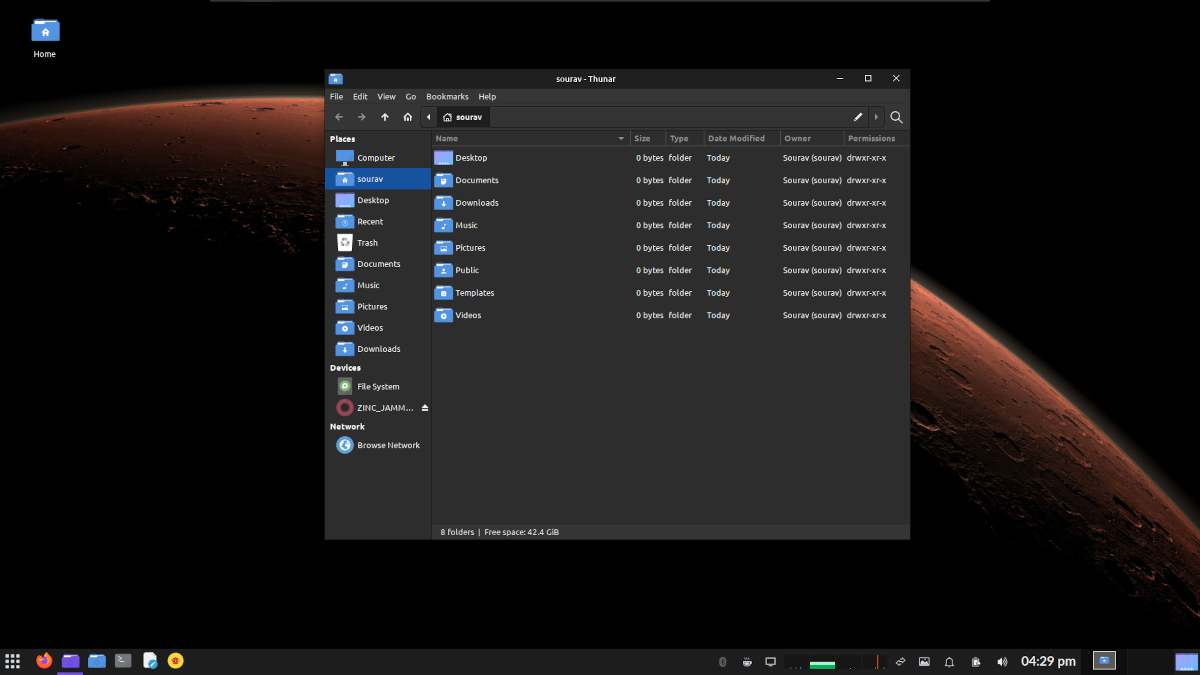Open the Bookmarks menu
This screenshot has height=675, width=1200.
447,96
